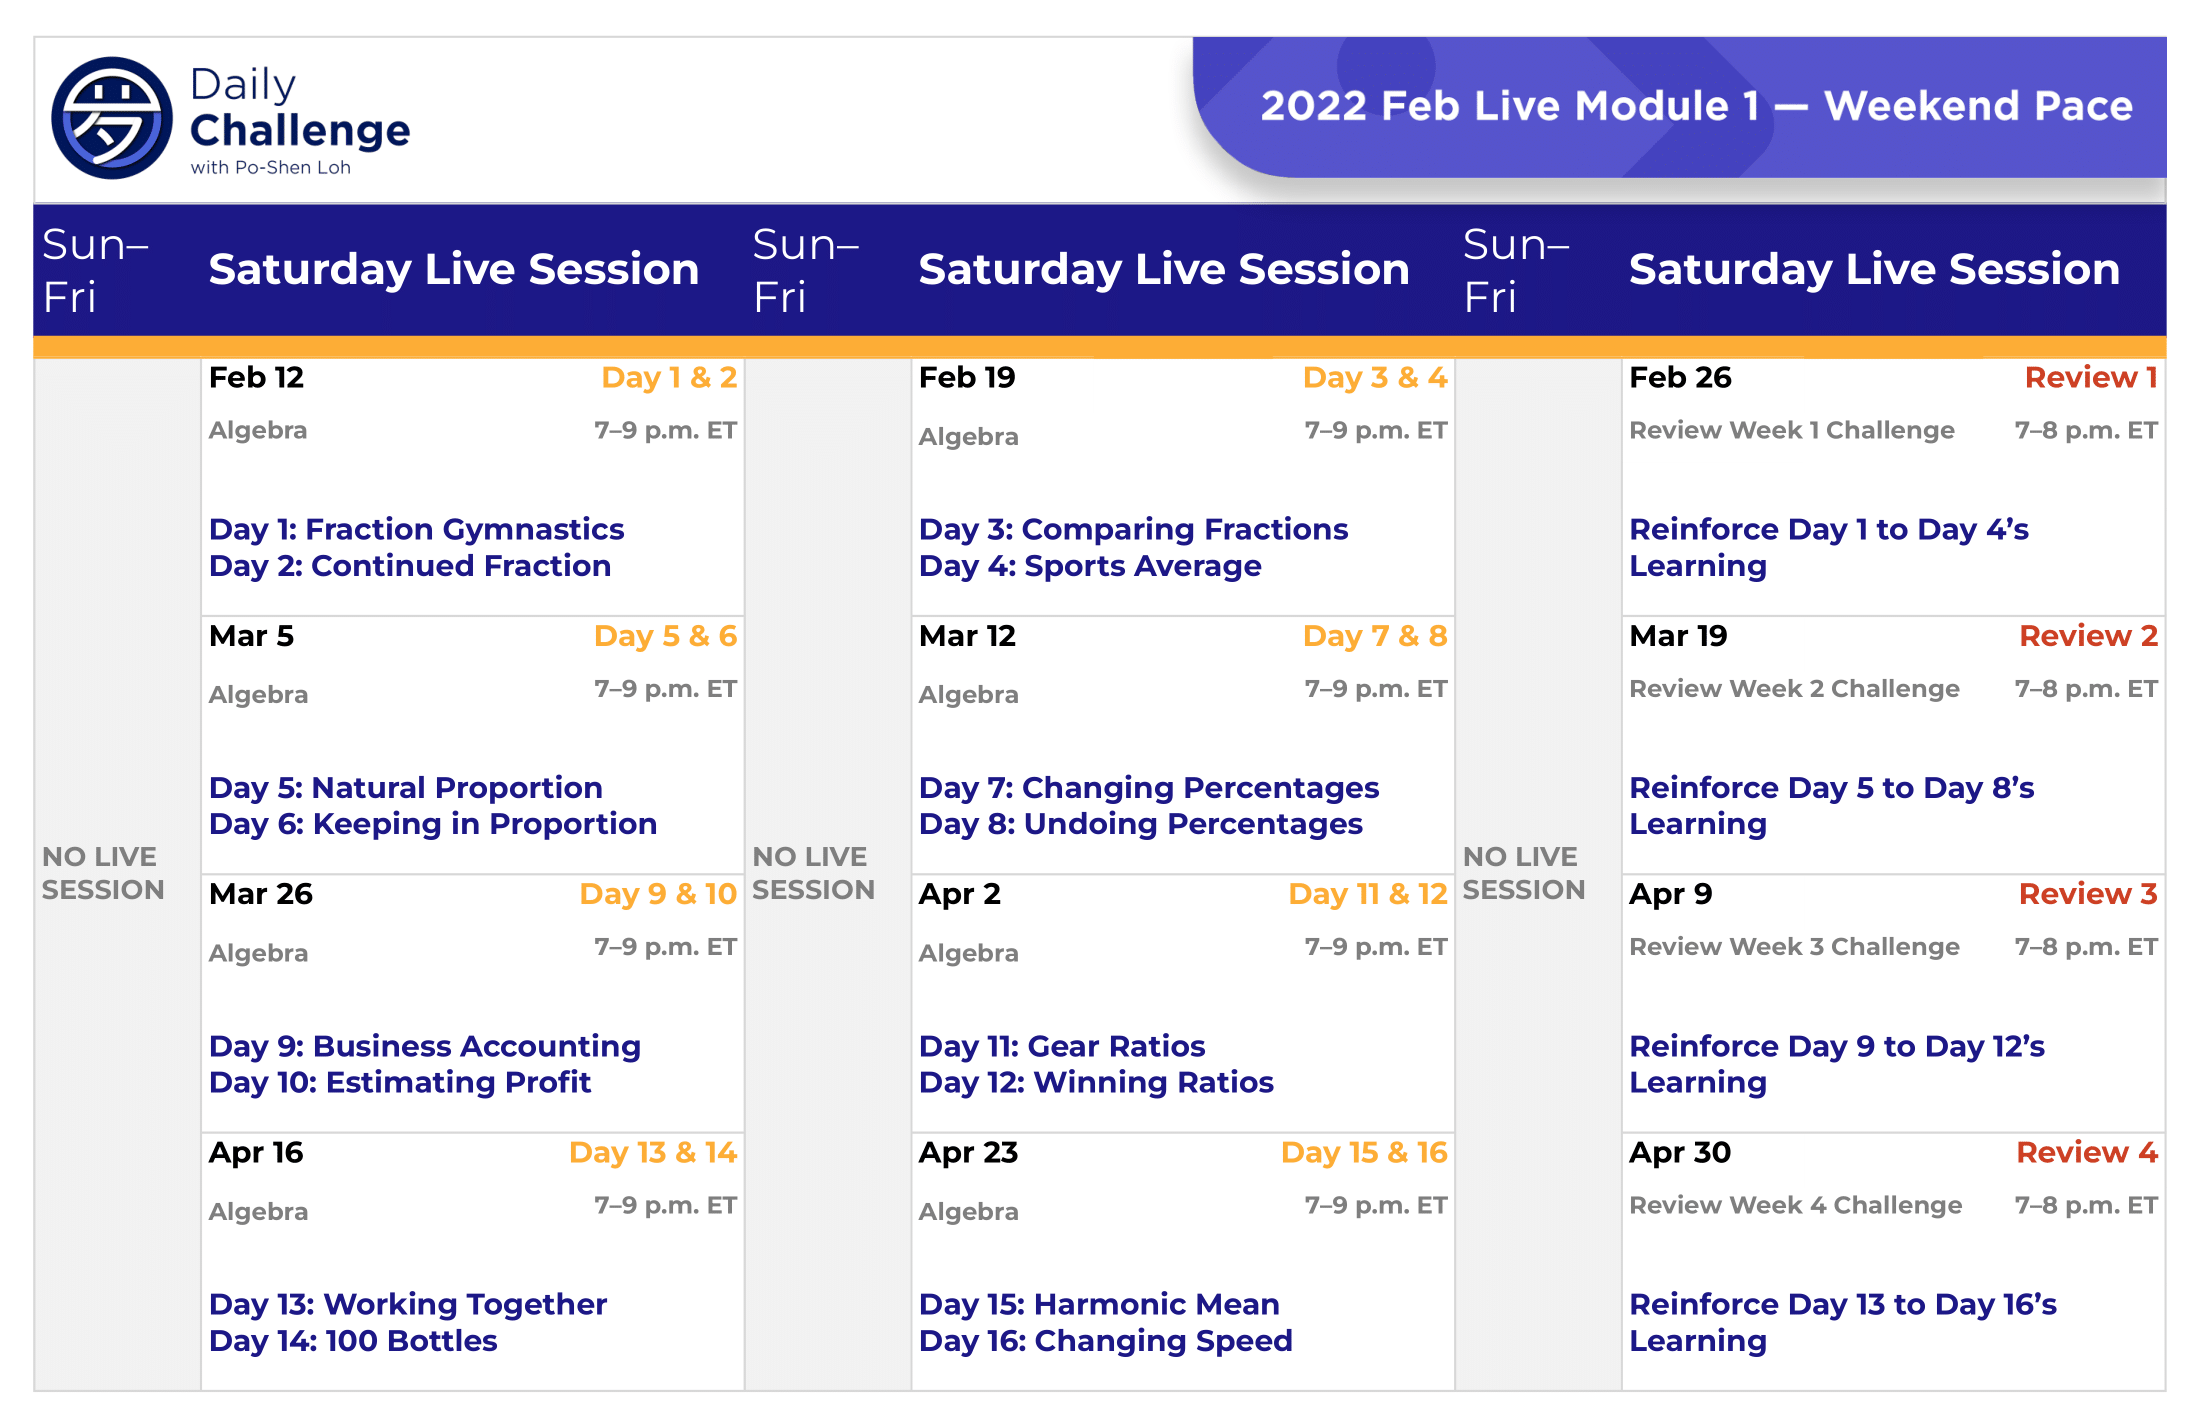Click the Review Week 2 Challenge text
Screen dimensions: 2200x1428
coord(1794,689)
